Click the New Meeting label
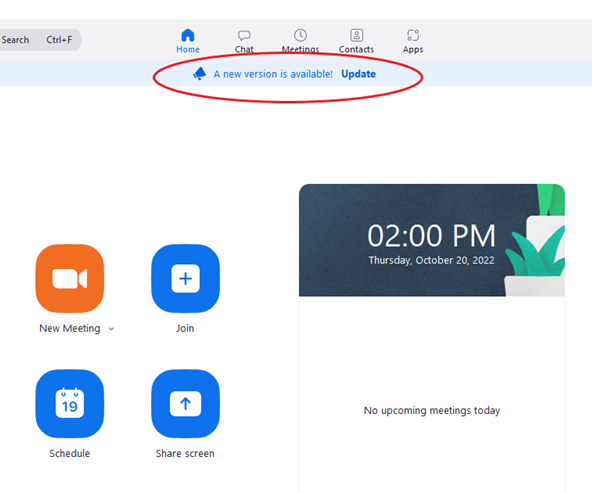This screenshot has width=592, height=493. pyautogui.click(x=70, y=328)
